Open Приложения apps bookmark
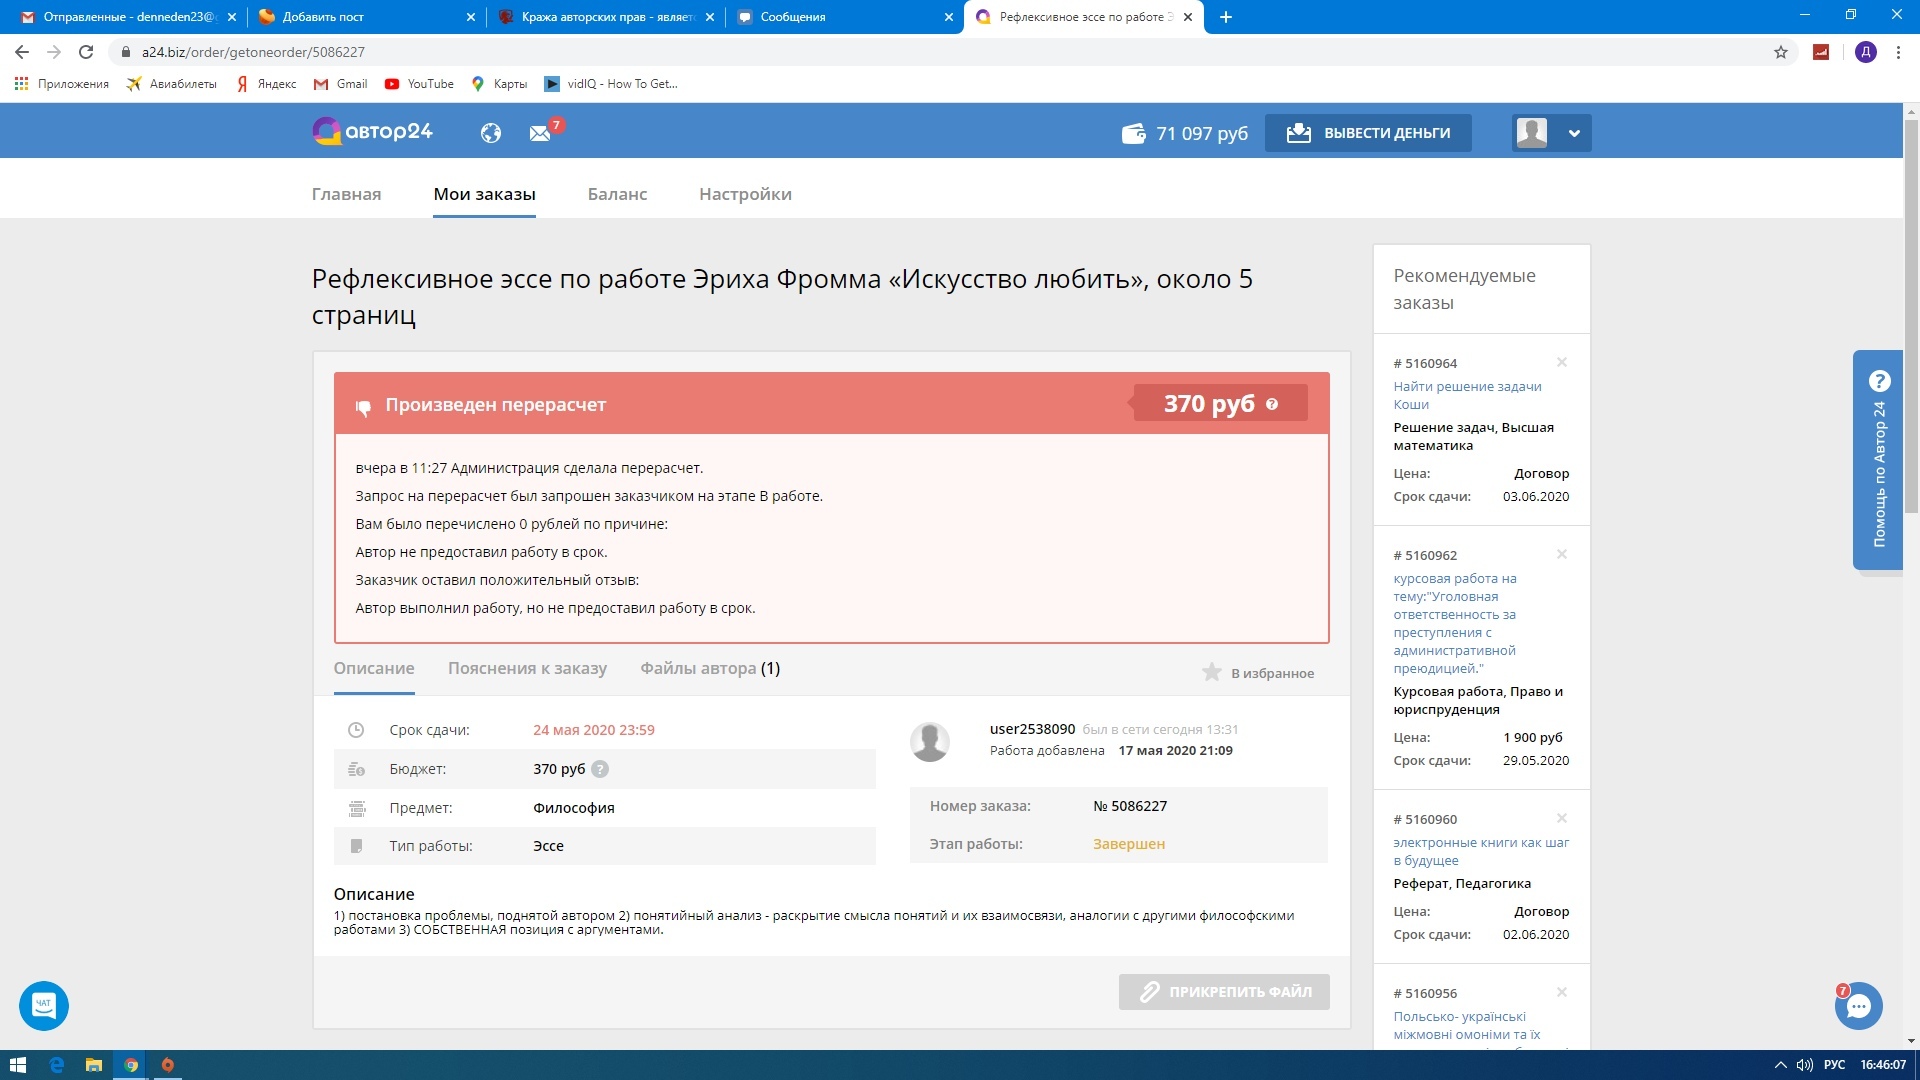This screenshot has width=1920, height=1080. coord(62,84)
